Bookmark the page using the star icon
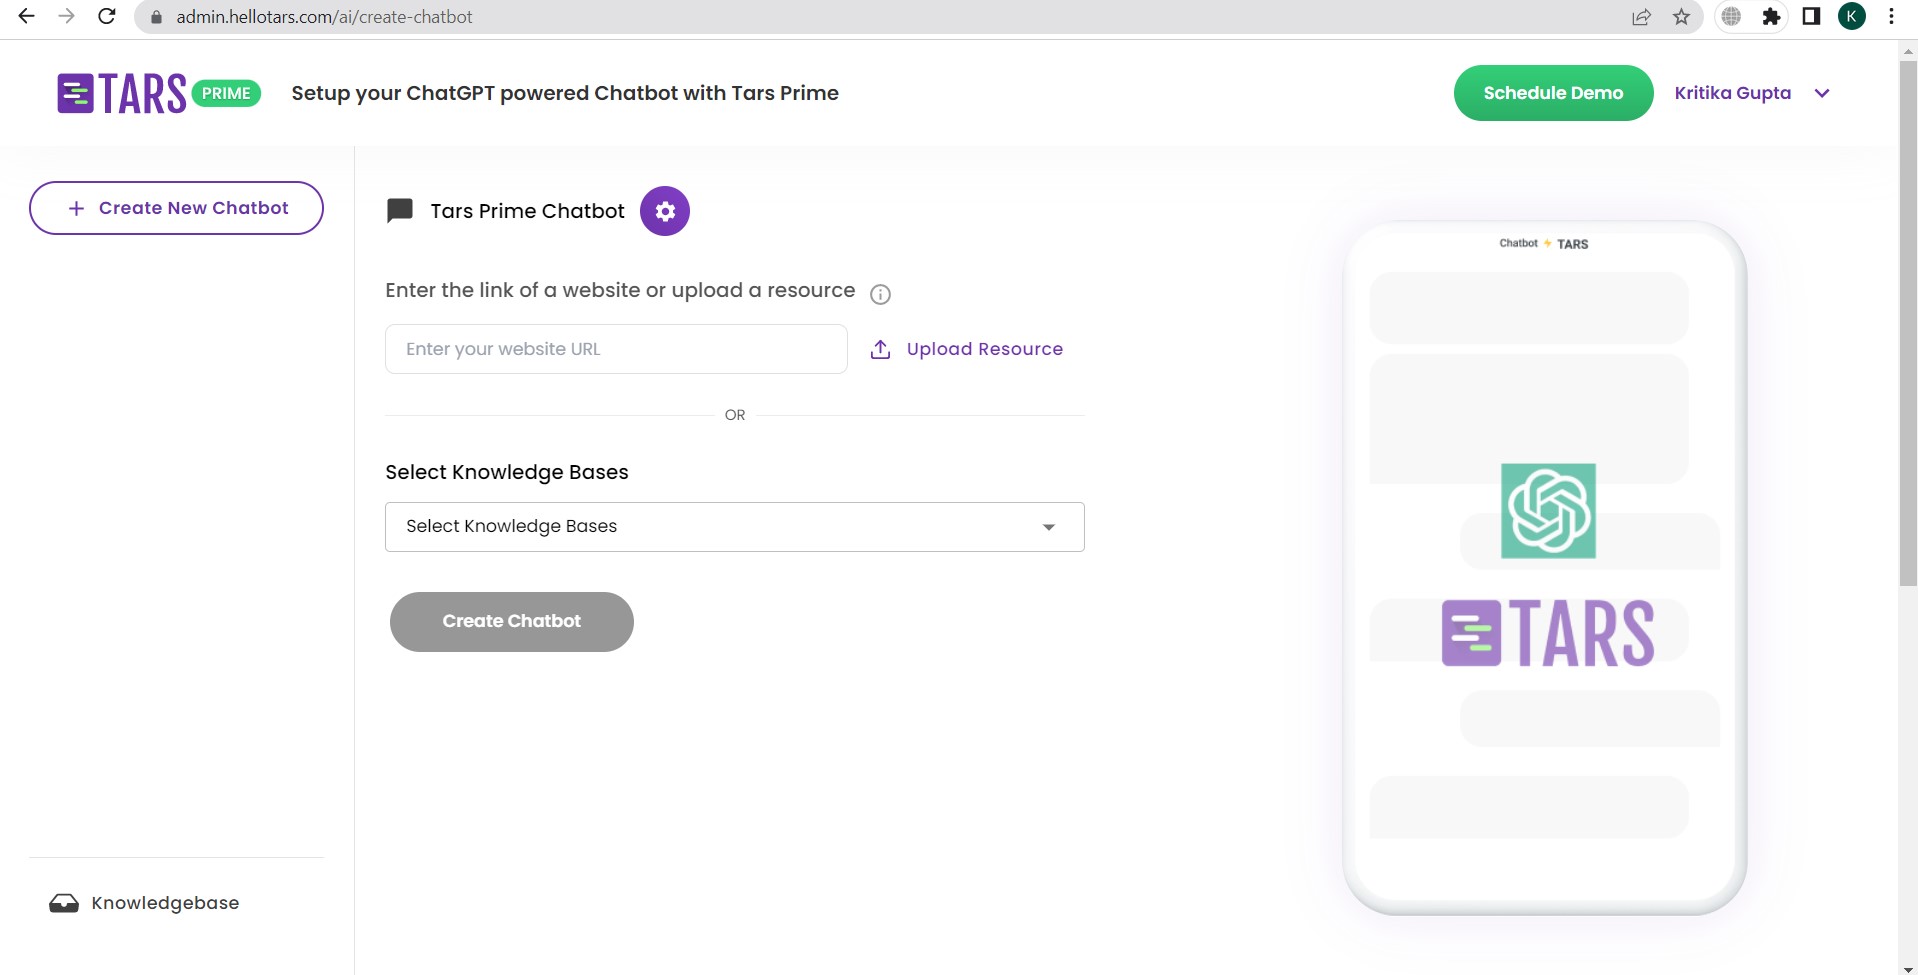 click(1681, 16)
